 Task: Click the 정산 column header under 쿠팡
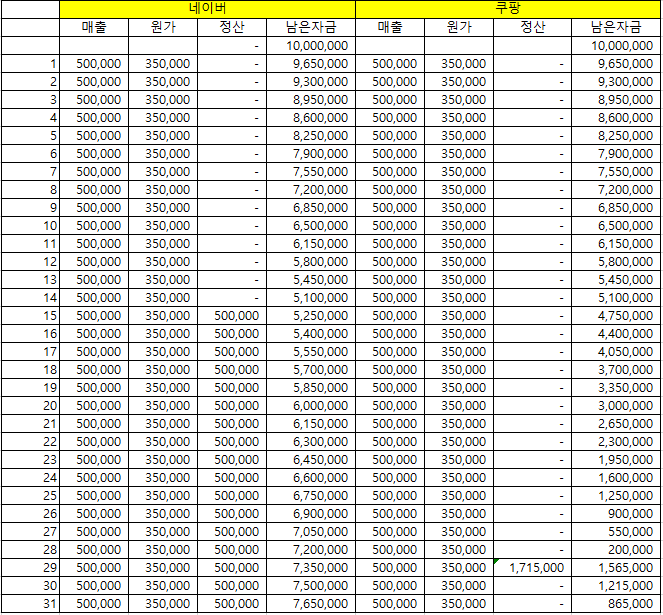(532, 27)
